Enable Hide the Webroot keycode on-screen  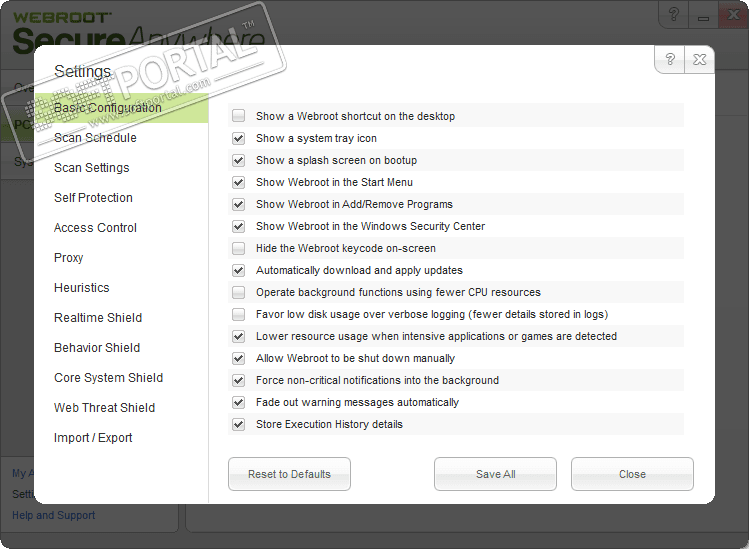238,248
